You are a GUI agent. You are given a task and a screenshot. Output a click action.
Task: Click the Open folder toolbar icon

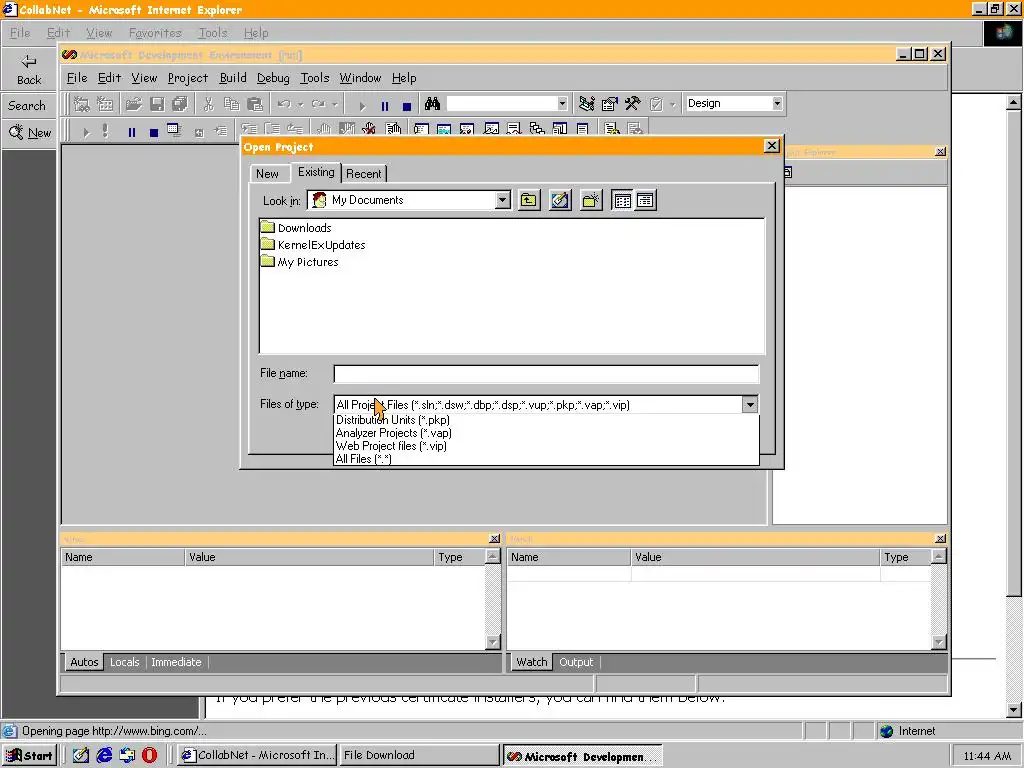(x=134, y=104)
